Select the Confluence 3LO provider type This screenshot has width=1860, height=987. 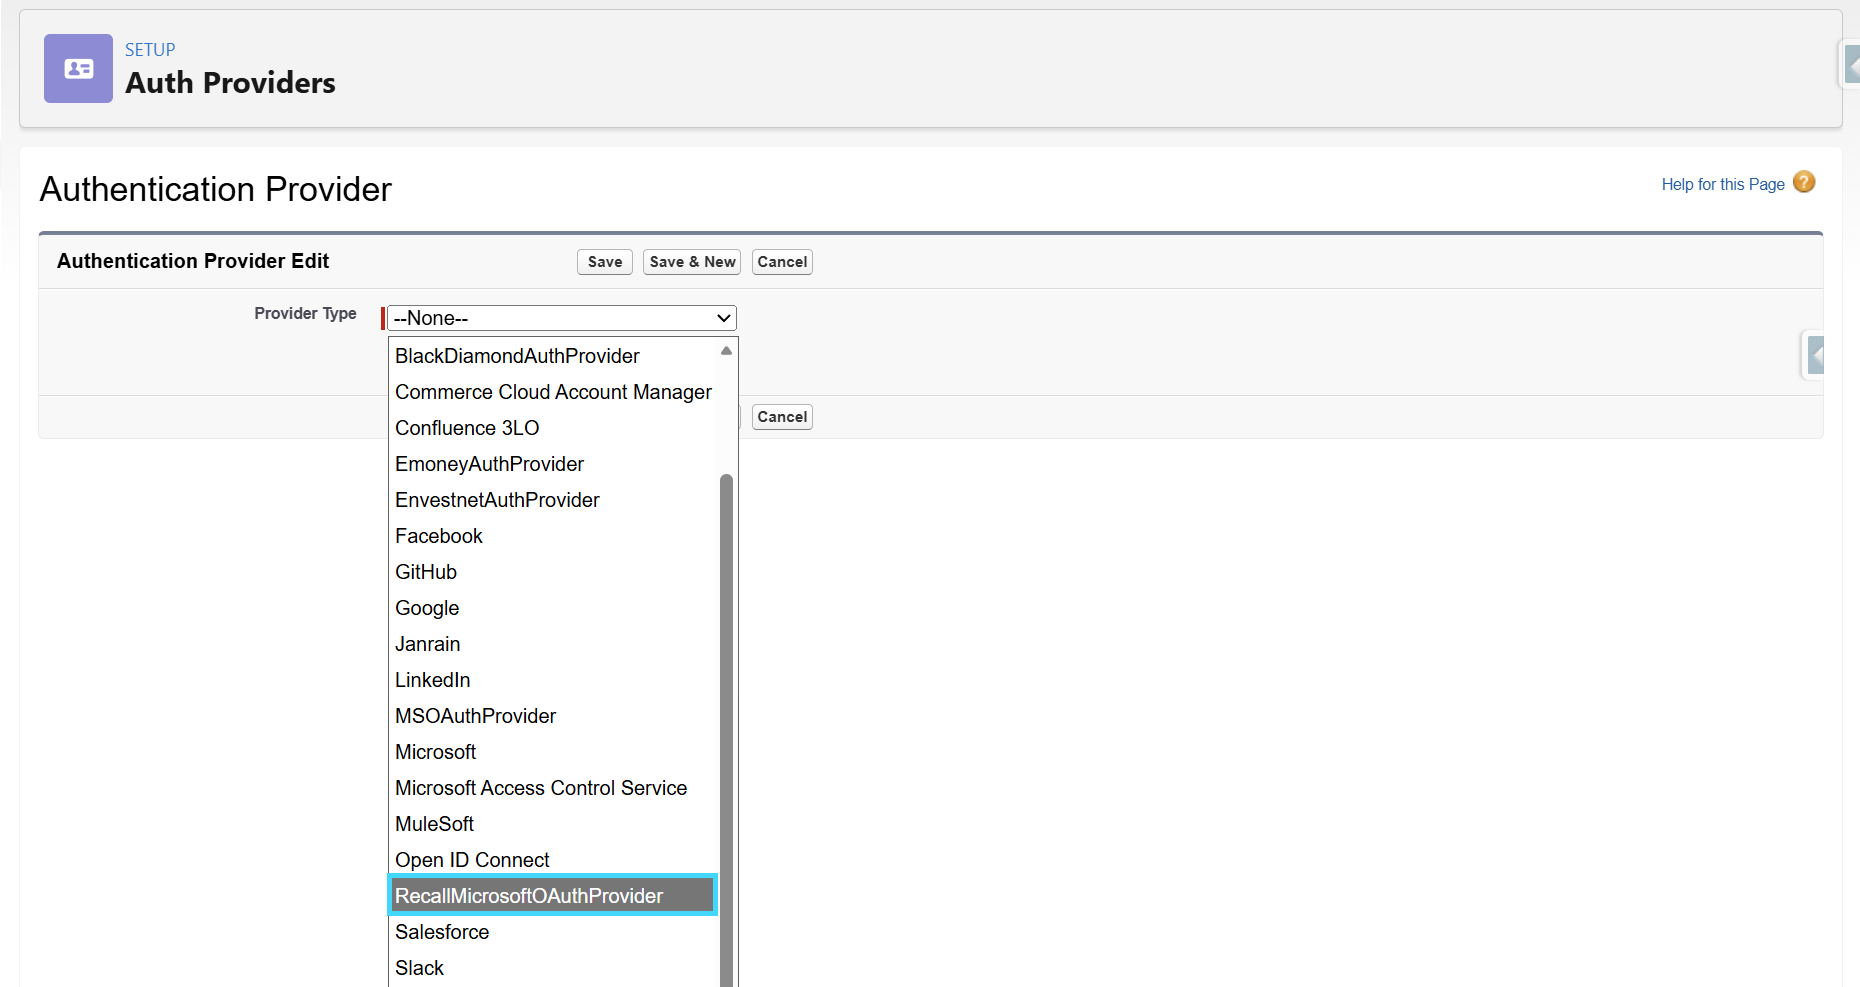(553, 428)
